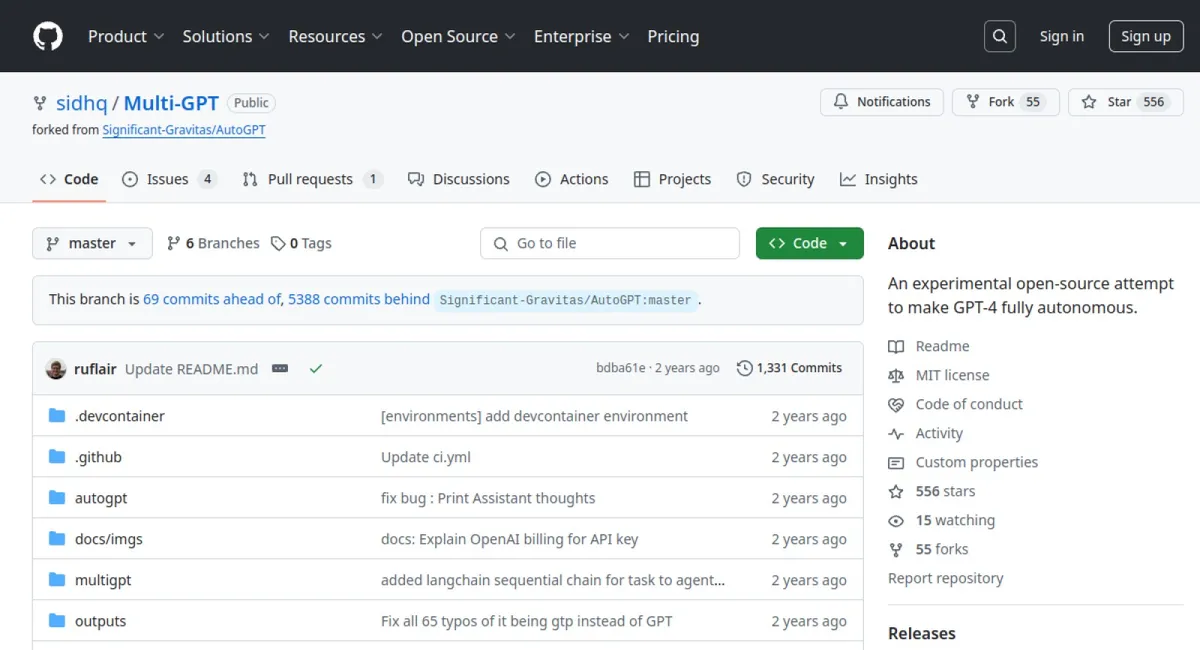Click the Custom properties note icon
The image size is (1200, 650).
[x=896, y=462]
